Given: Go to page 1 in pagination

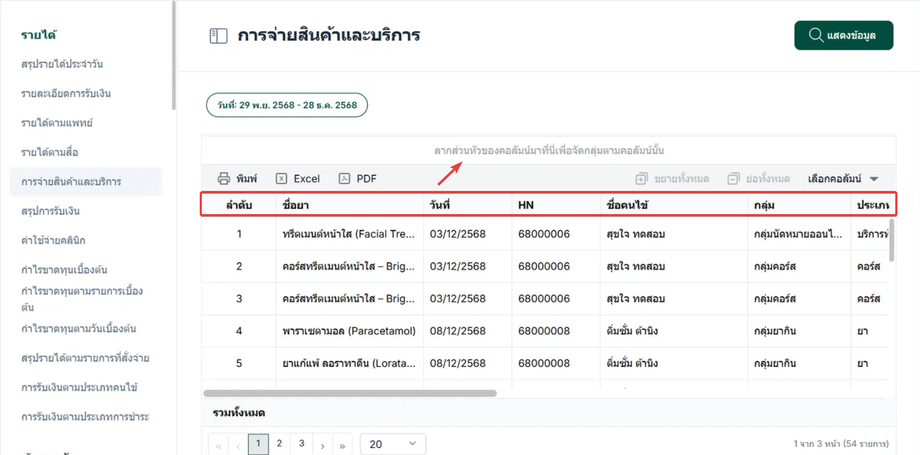Looking at the screenshot, I should click(259, 444).
